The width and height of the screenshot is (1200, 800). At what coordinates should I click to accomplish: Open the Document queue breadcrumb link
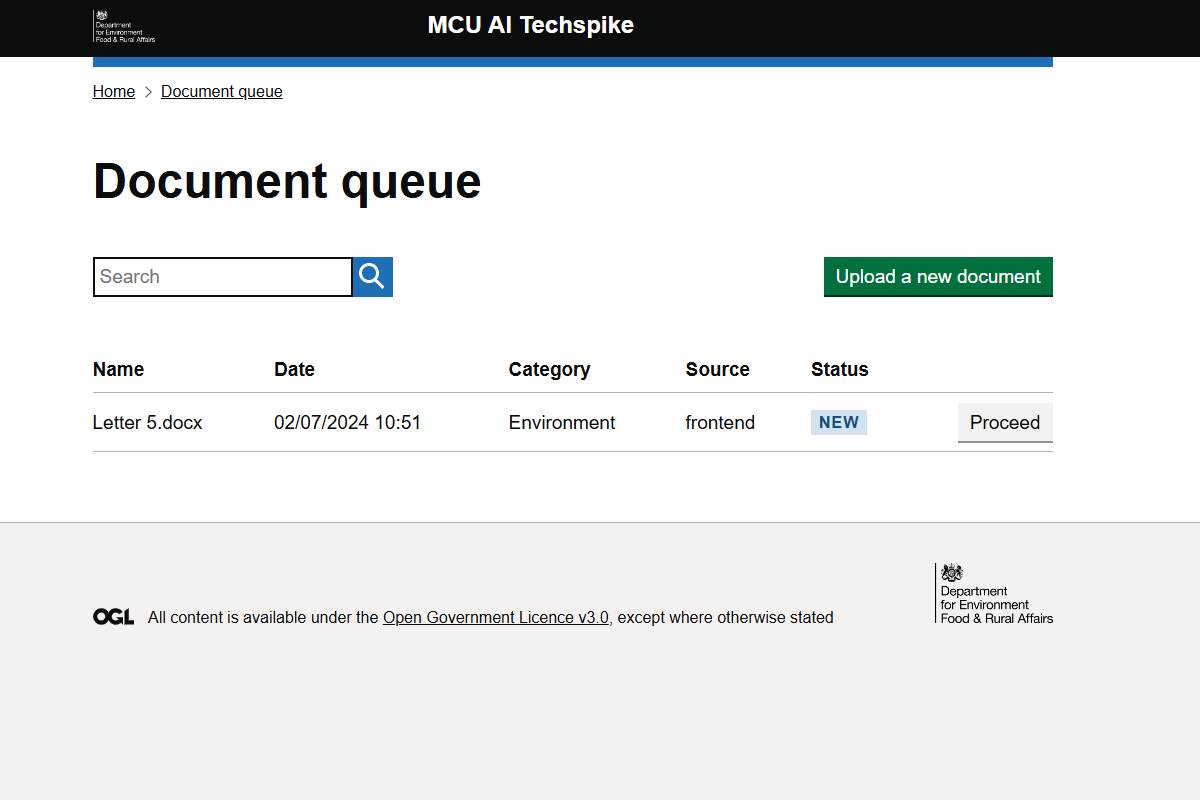[222, 92]
